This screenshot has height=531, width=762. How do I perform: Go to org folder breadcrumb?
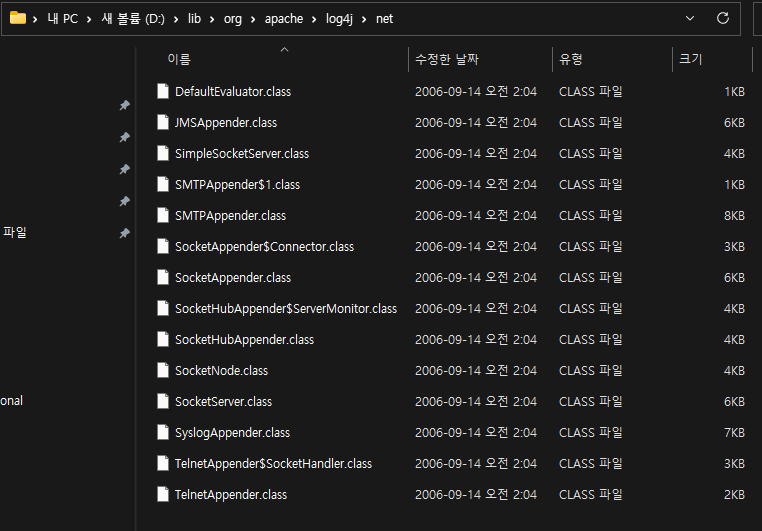point(232,18)
